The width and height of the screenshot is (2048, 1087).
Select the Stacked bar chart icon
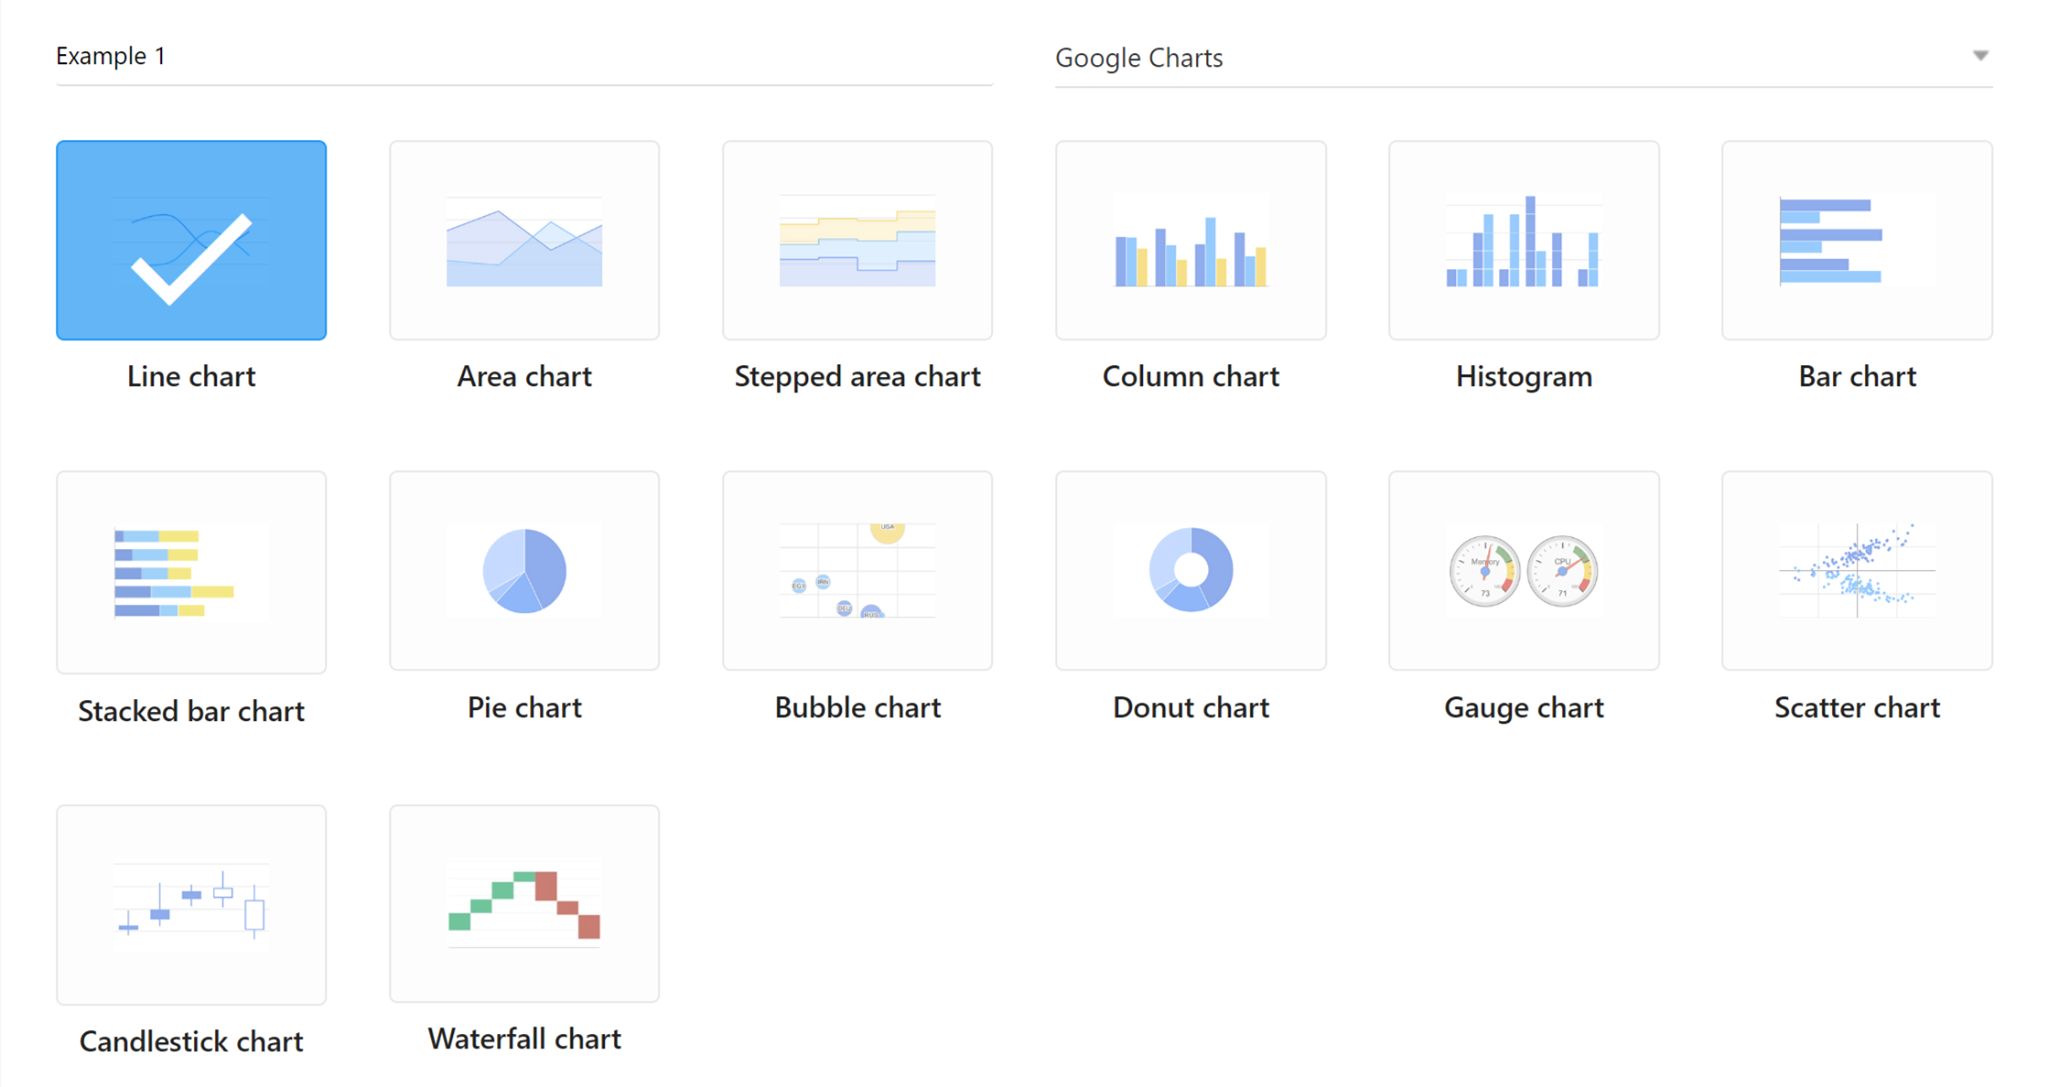coord(191,572)
